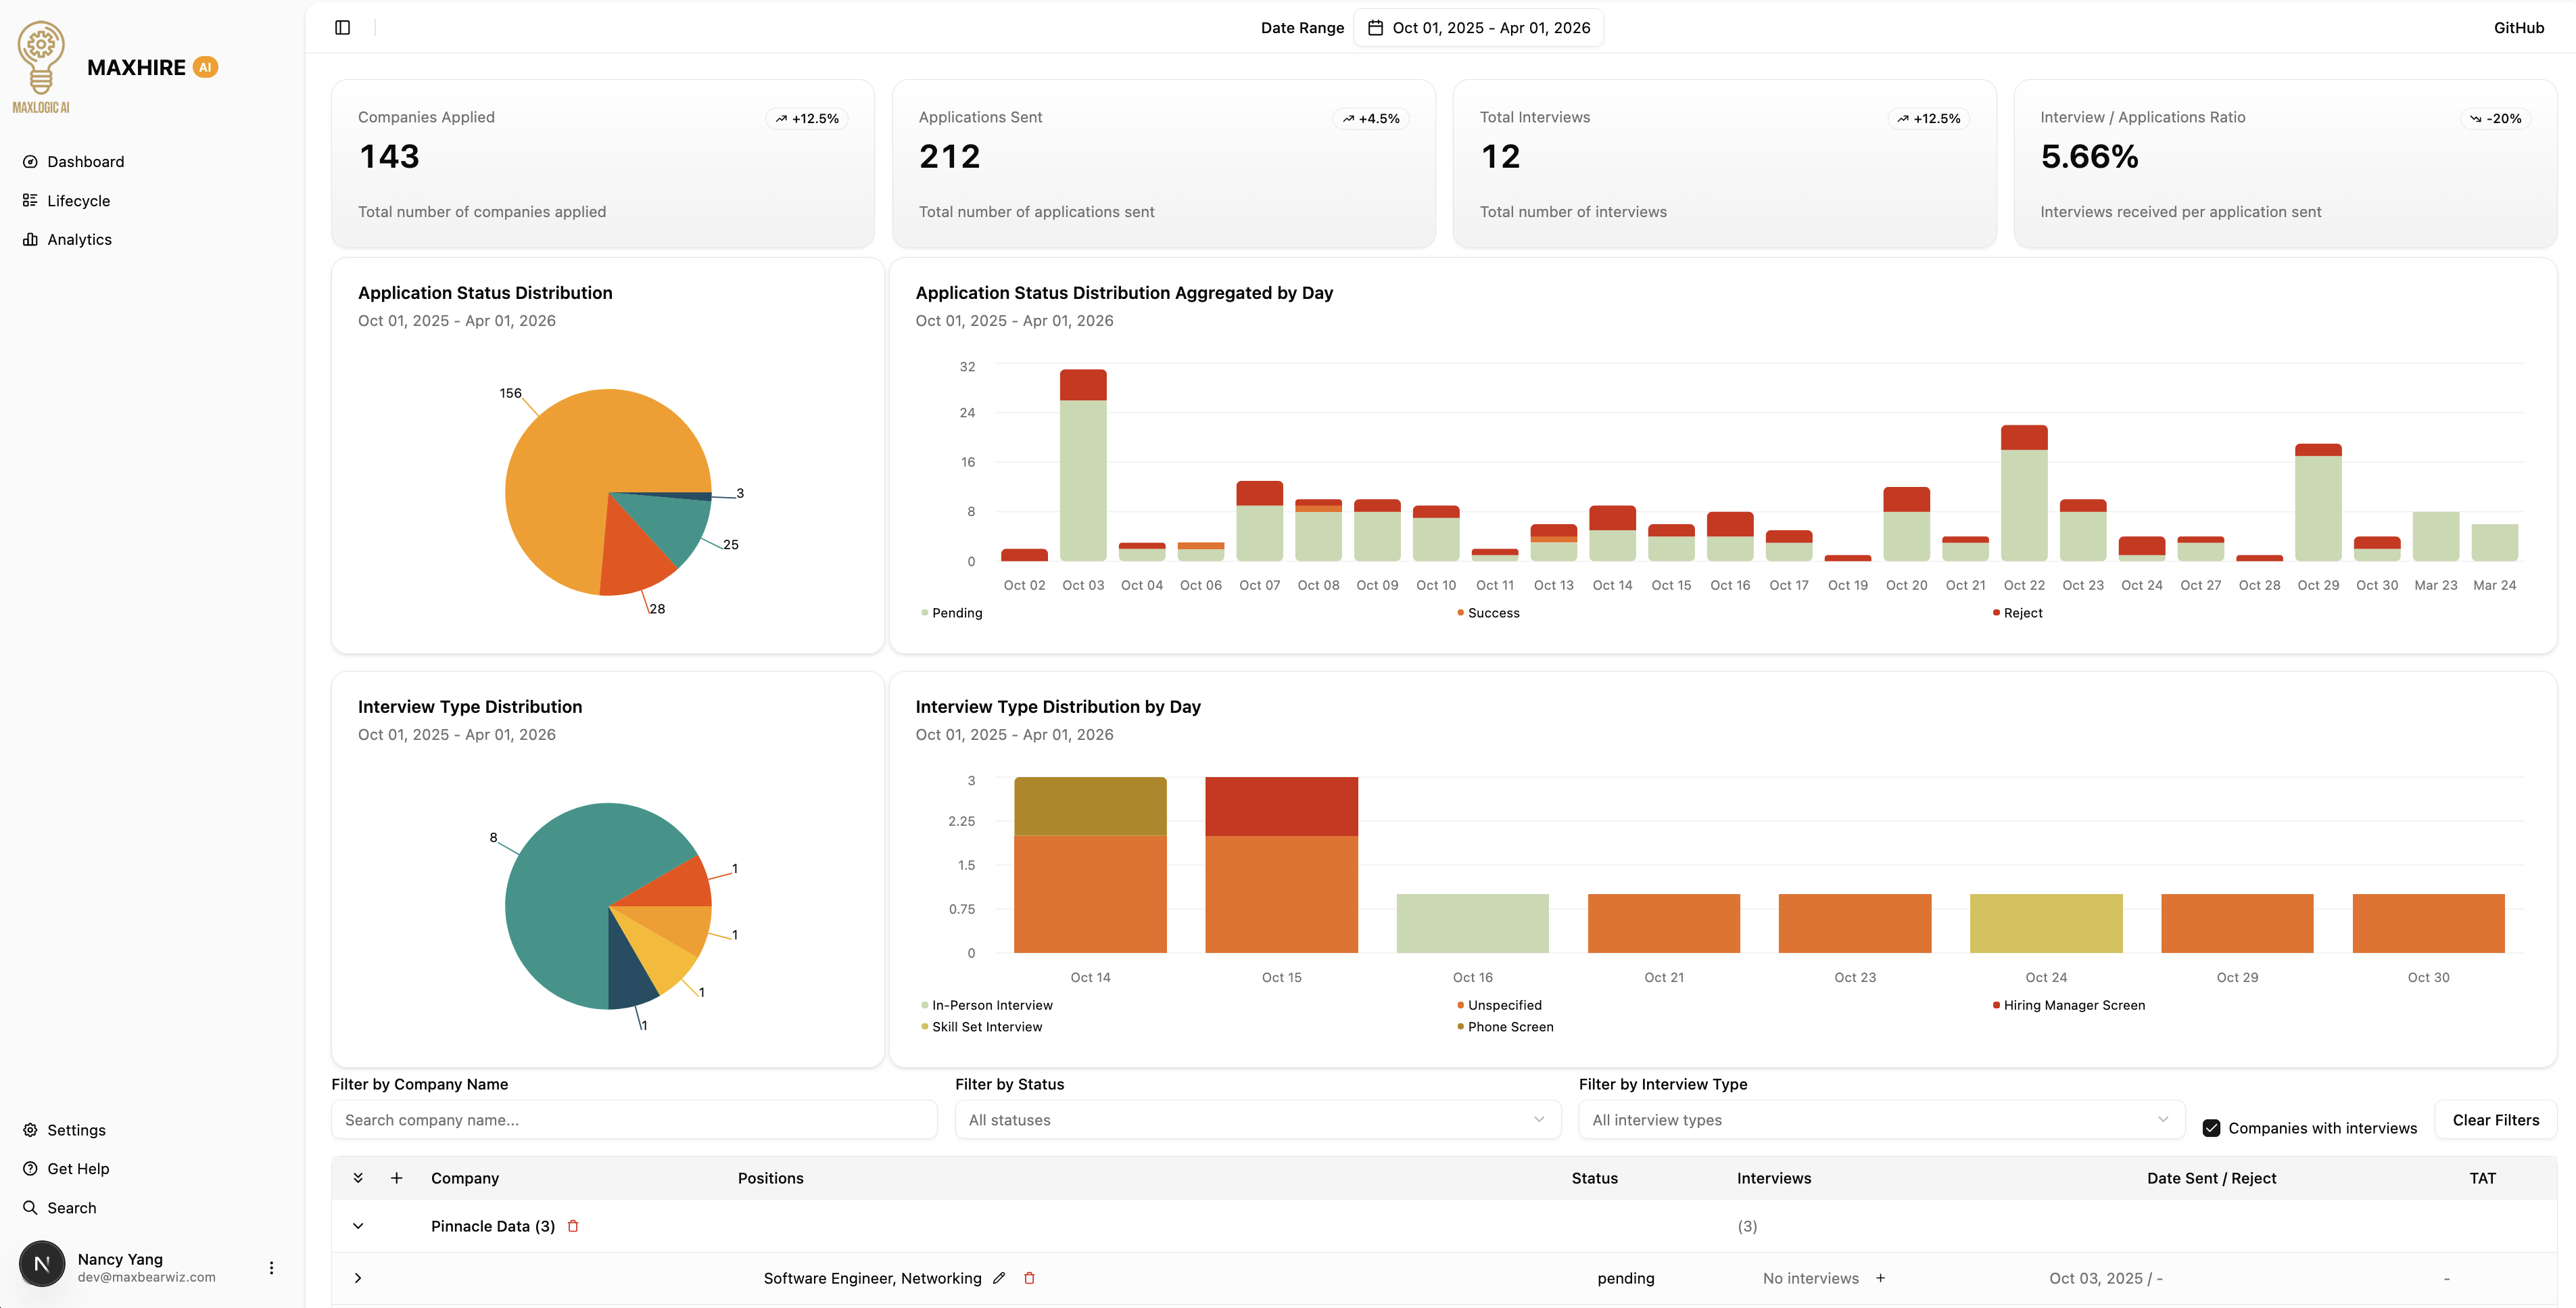Select Lifecycle in the sidebar
Screen dimensions: 2576x1308
(79, 200)
